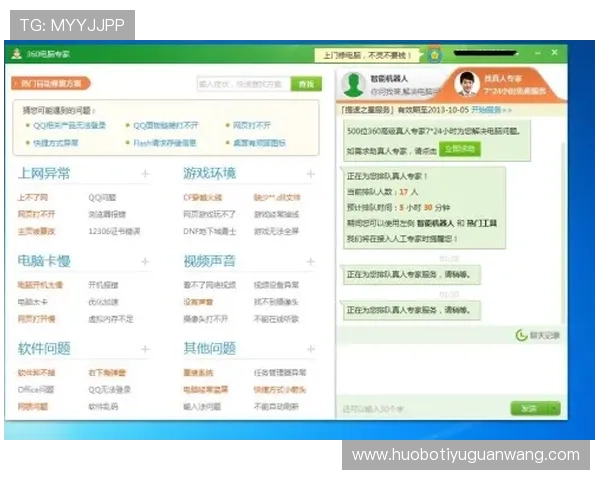Select 开机报错 link
600x480 pixels.
click(103, 285)
